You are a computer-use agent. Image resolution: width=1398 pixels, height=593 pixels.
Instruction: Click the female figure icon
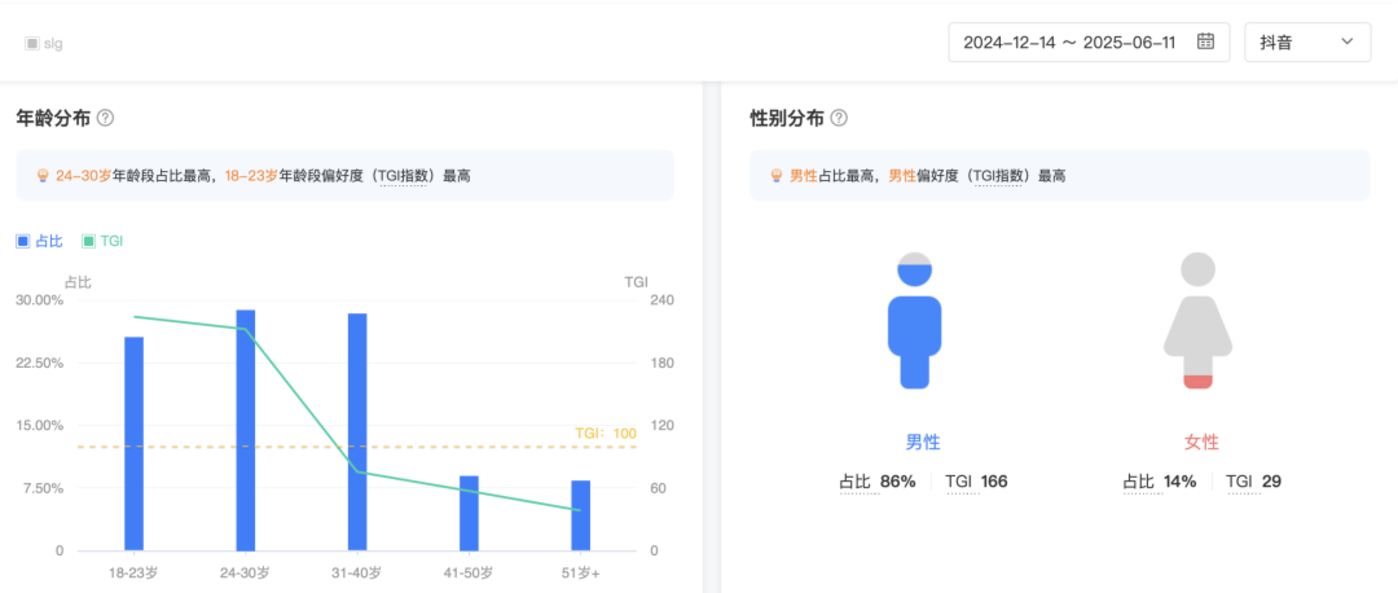point(1198,321)
